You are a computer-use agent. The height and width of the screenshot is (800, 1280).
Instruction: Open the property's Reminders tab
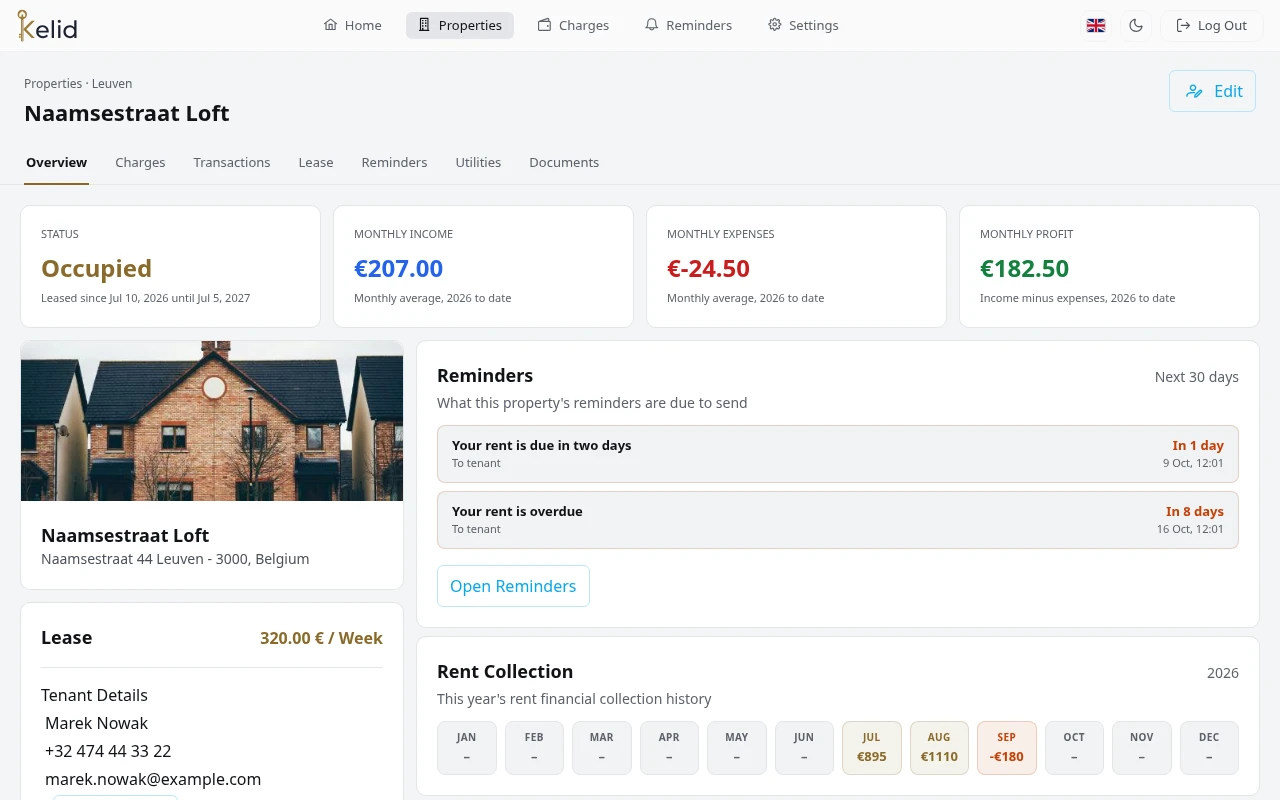(394, 162)
